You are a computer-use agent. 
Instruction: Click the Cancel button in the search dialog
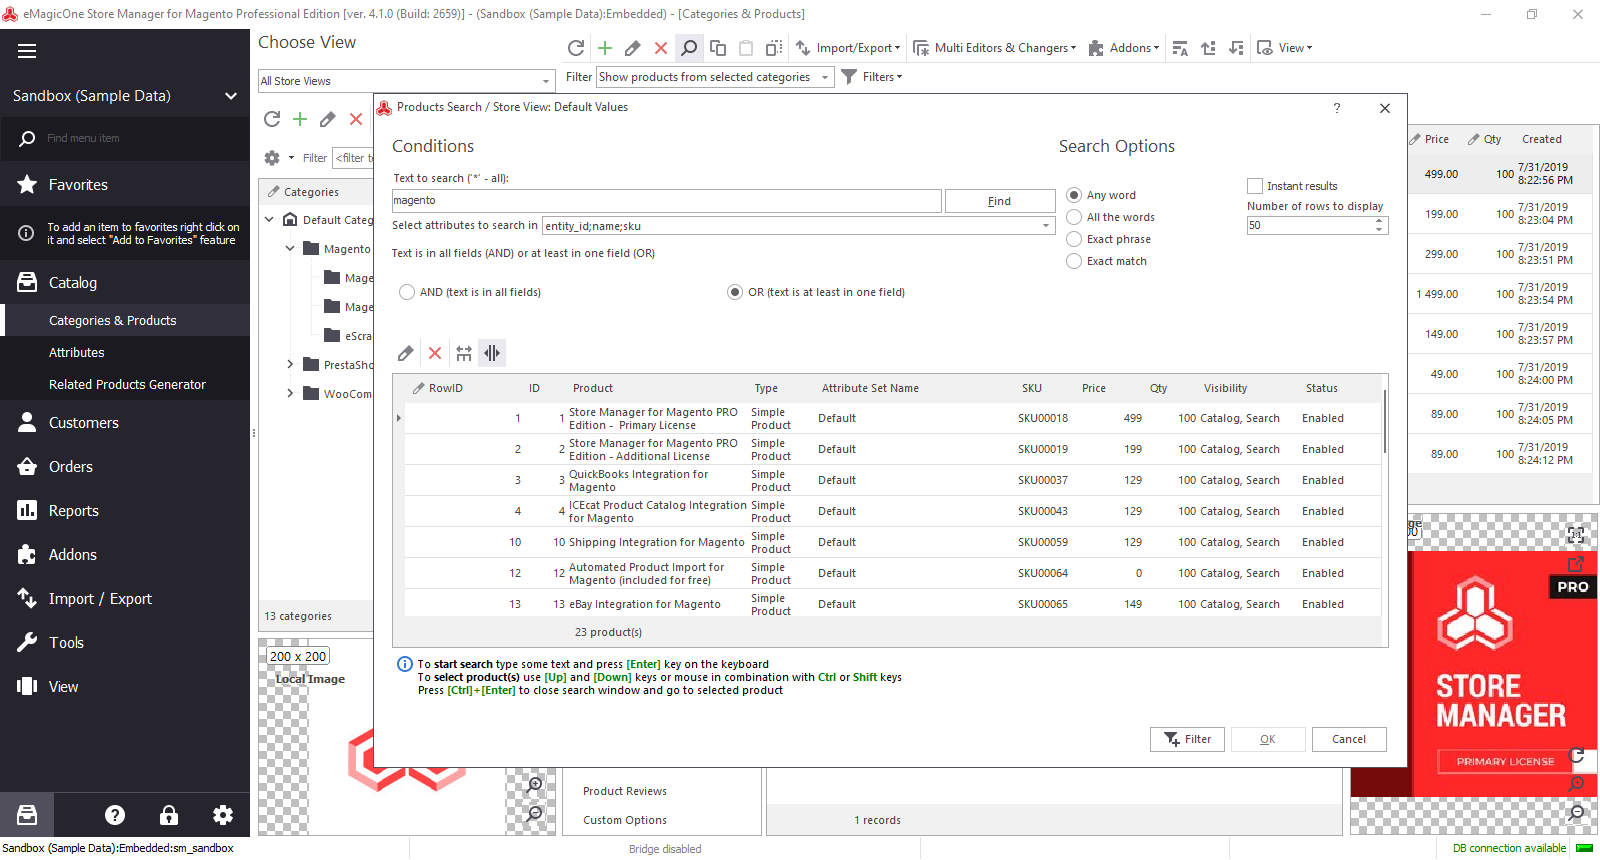click(1348, 739)
